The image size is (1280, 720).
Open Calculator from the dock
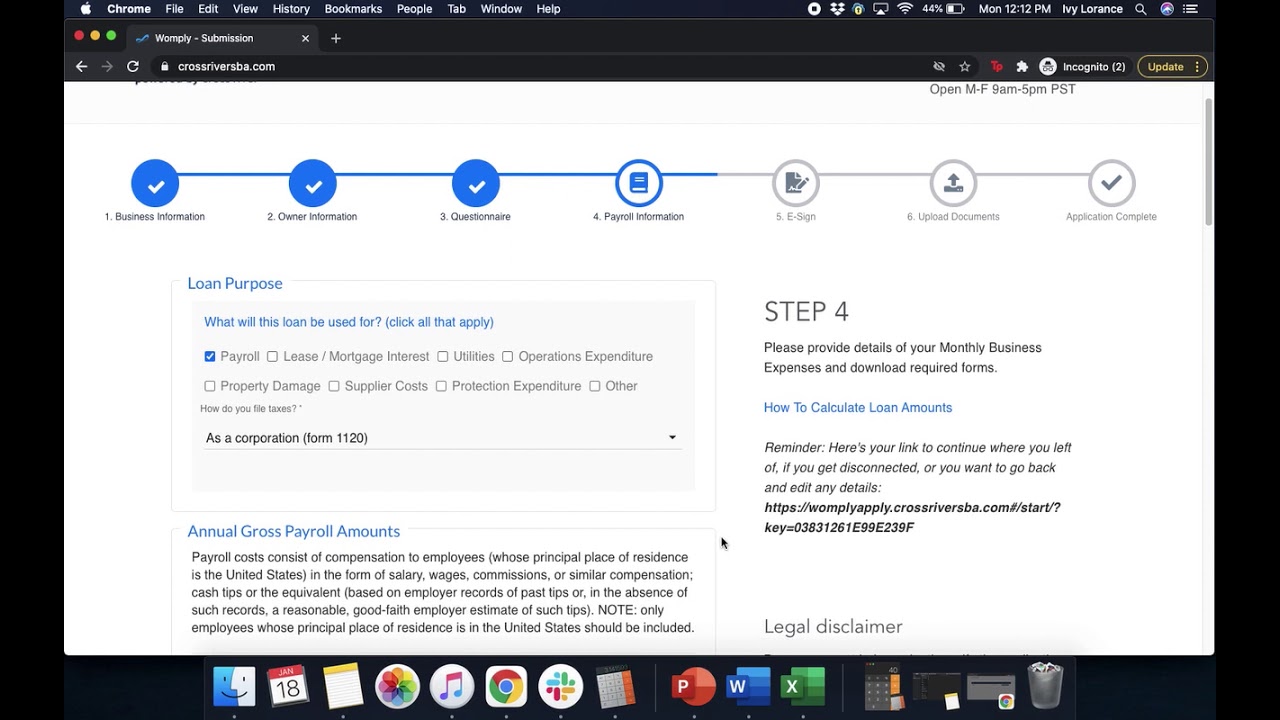pos(615,687)
